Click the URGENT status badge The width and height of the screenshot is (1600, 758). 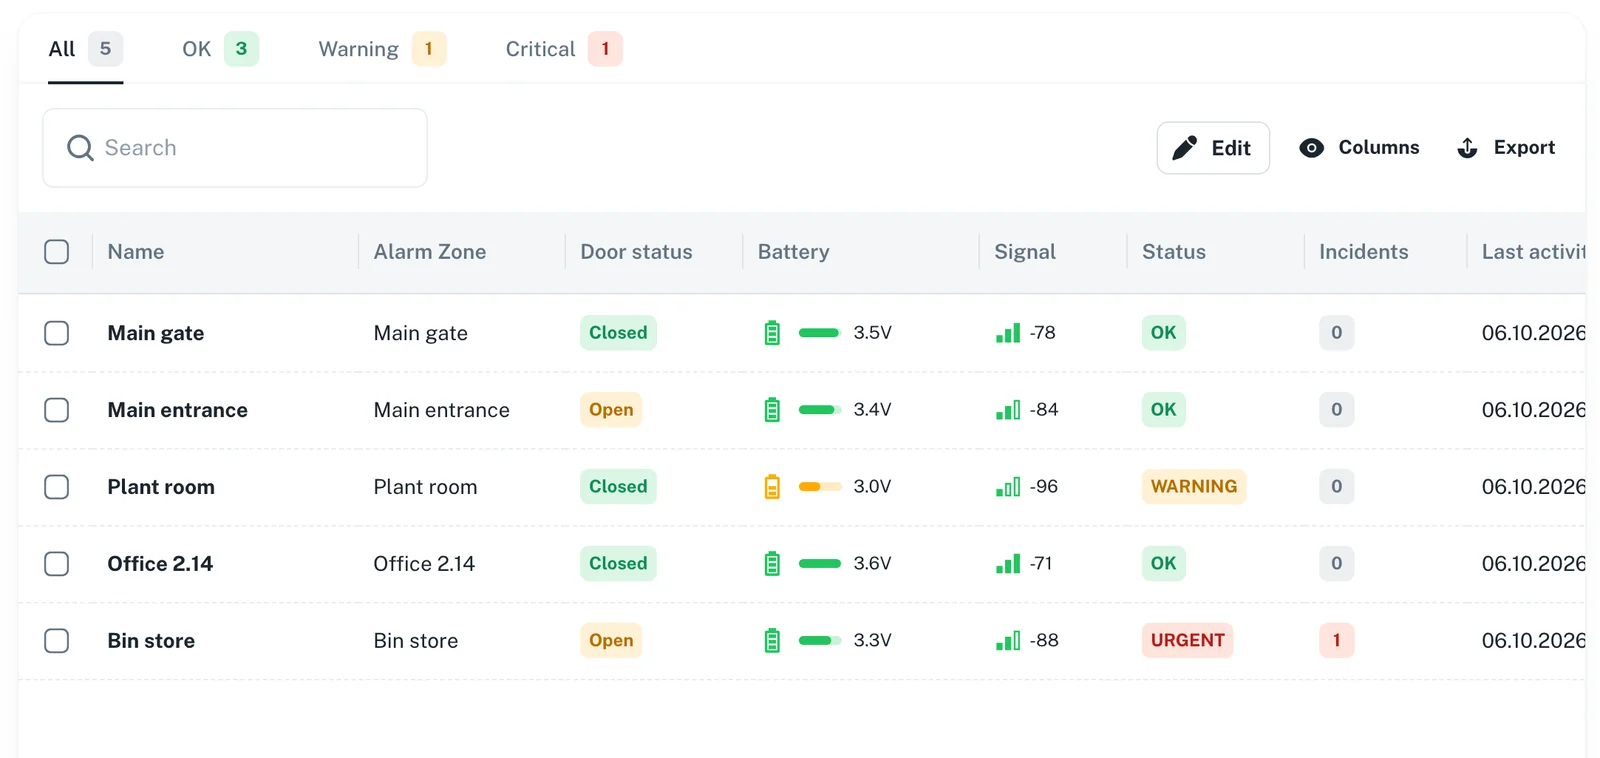click(1187, 641)
